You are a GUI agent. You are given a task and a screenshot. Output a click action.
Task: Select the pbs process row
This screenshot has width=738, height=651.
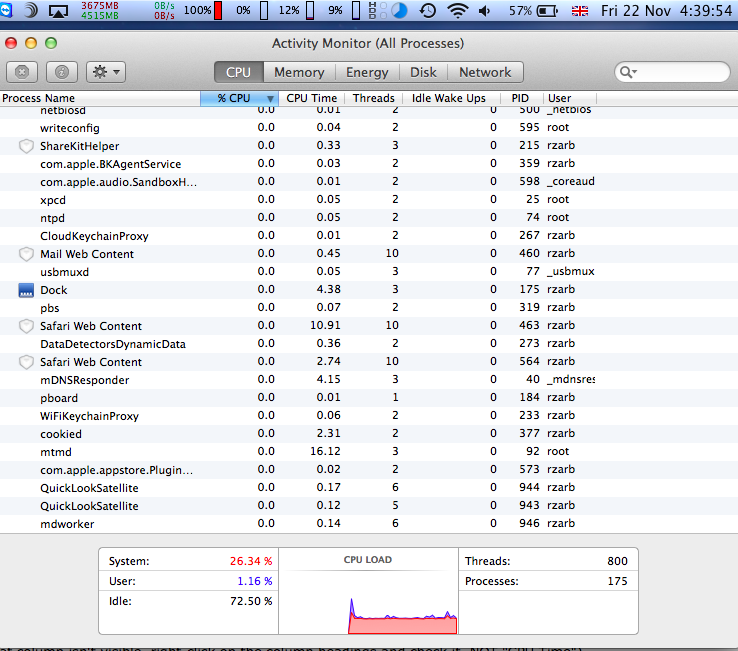pos(369,308)
